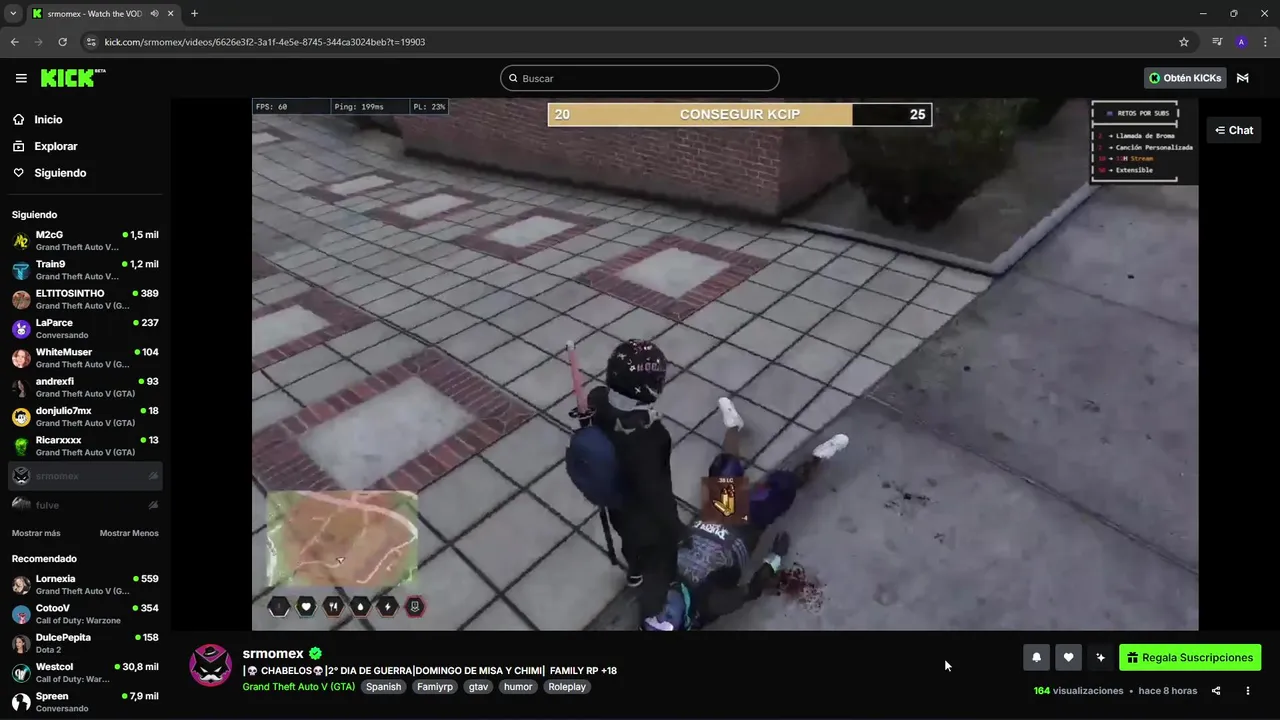Click the video player area

click(725, 364)
